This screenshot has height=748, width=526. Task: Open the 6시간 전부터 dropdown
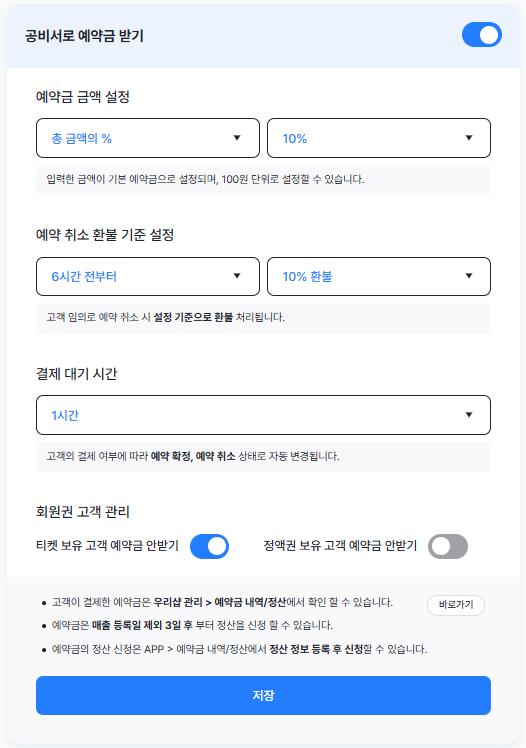[148, 276]
